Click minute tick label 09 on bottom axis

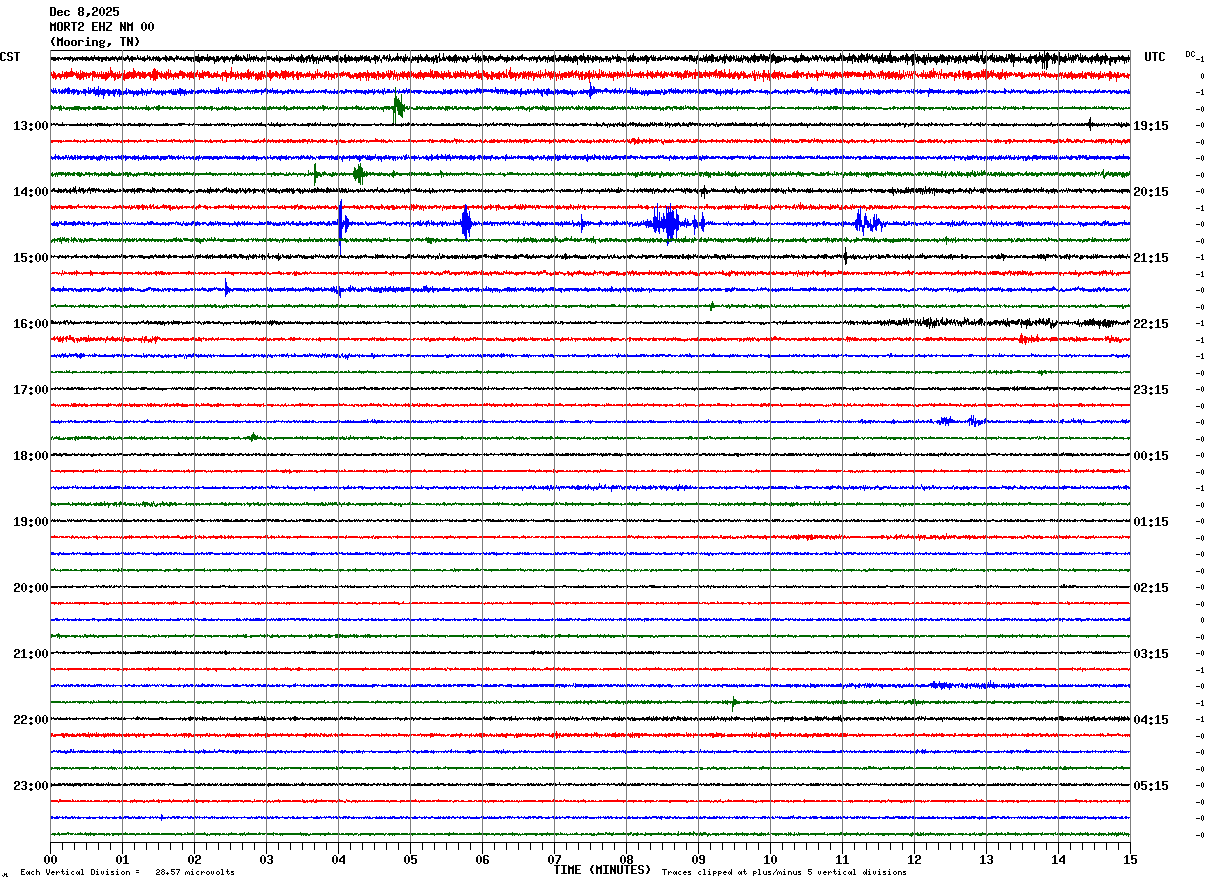pos(698,860)
